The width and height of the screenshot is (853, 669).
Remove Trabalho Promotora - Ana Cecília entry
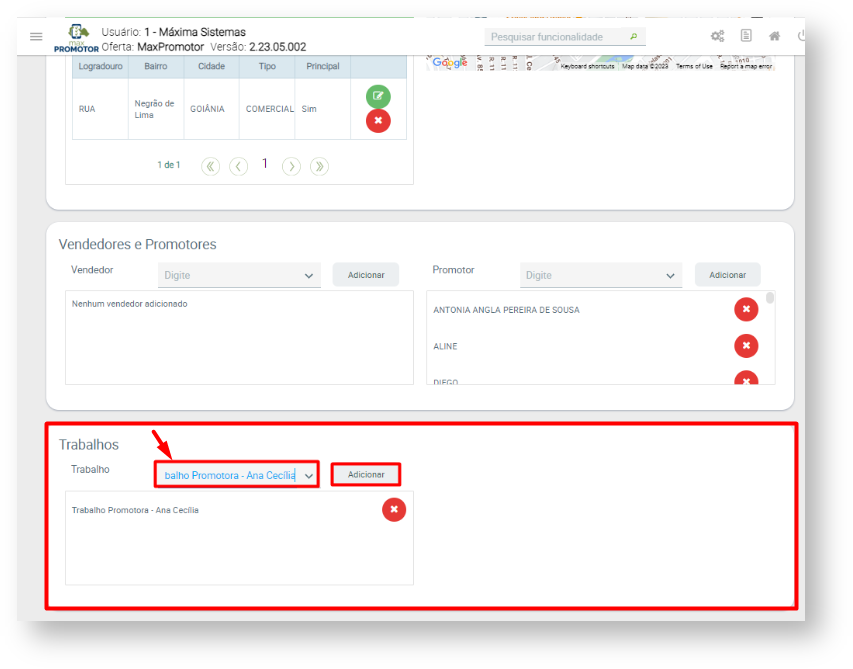(x=394, y=510)
